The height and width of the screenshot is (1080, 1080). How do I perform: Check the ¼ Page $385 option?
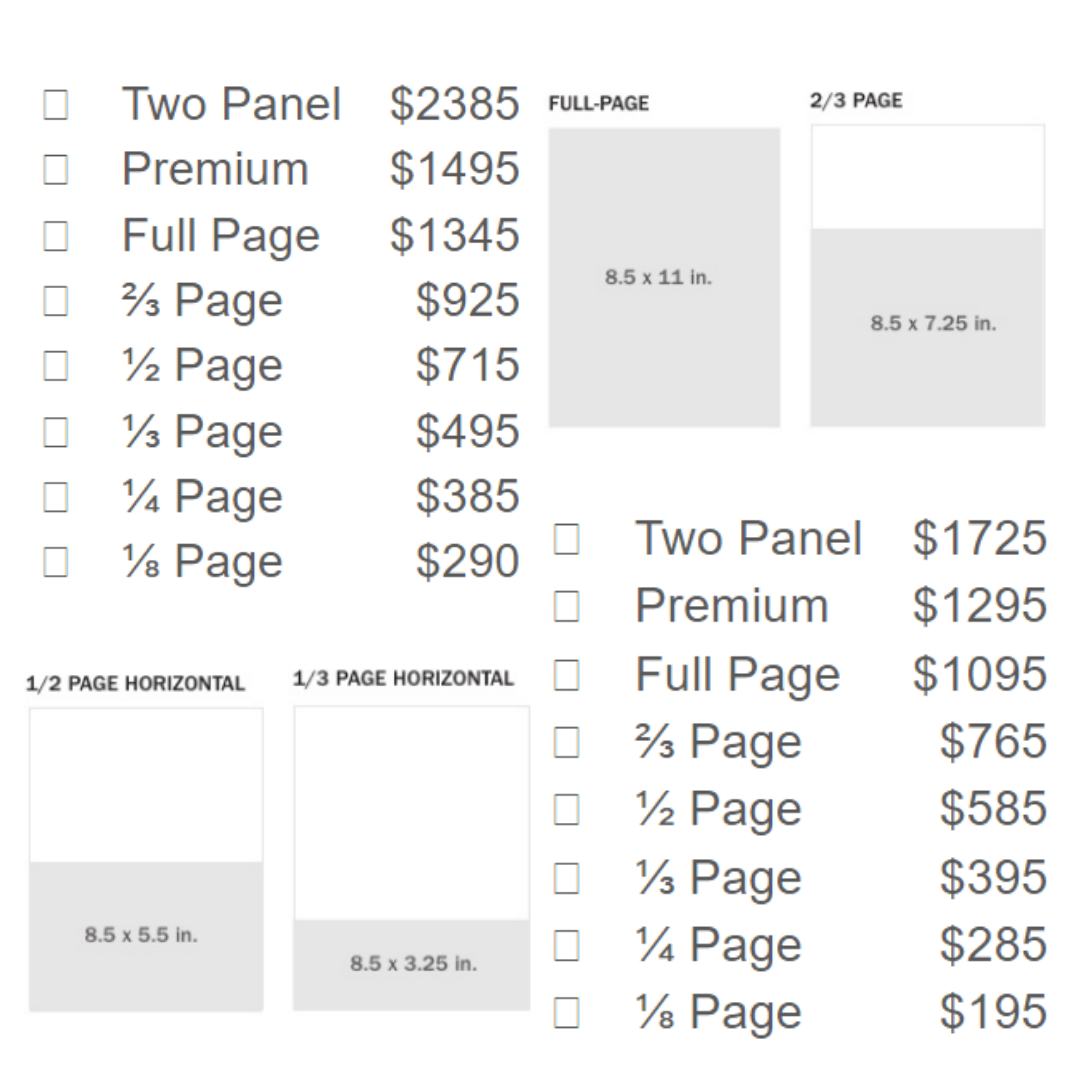56,497
